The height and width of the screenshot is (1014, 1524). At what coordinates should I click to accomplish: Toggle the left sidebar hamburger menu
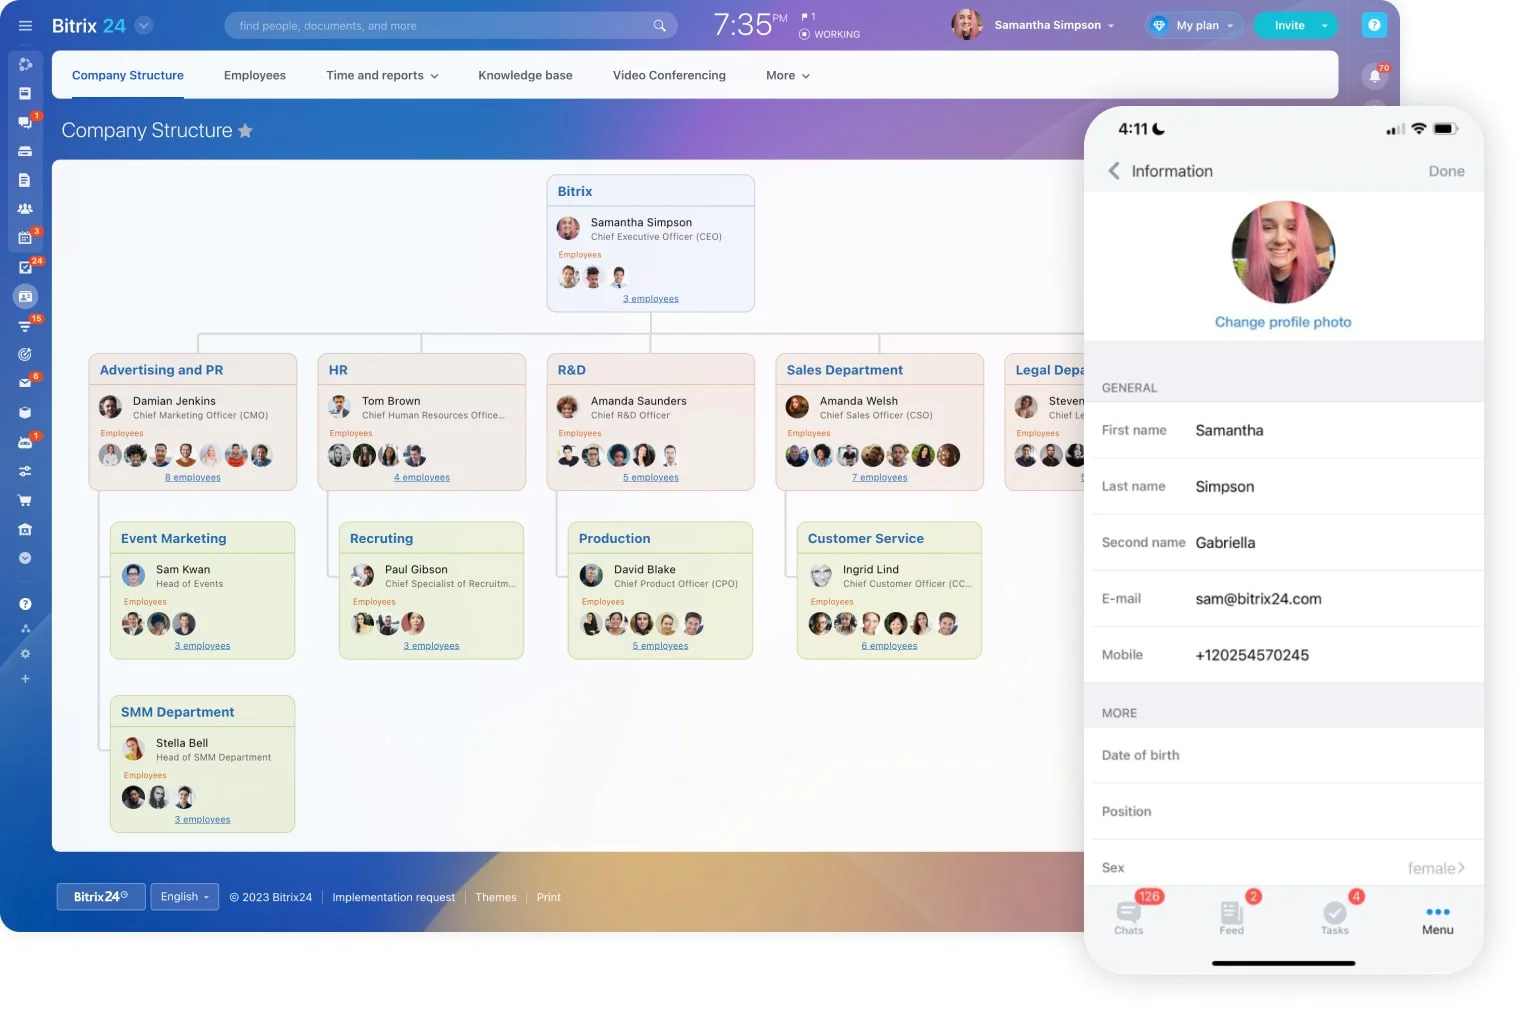(x=25, y=26)
